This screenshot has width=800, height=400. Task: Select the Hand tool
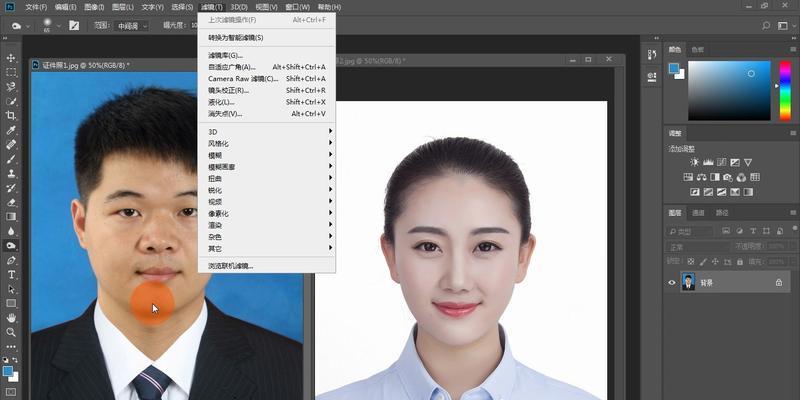pyautogui.click(x=11, y=318)
